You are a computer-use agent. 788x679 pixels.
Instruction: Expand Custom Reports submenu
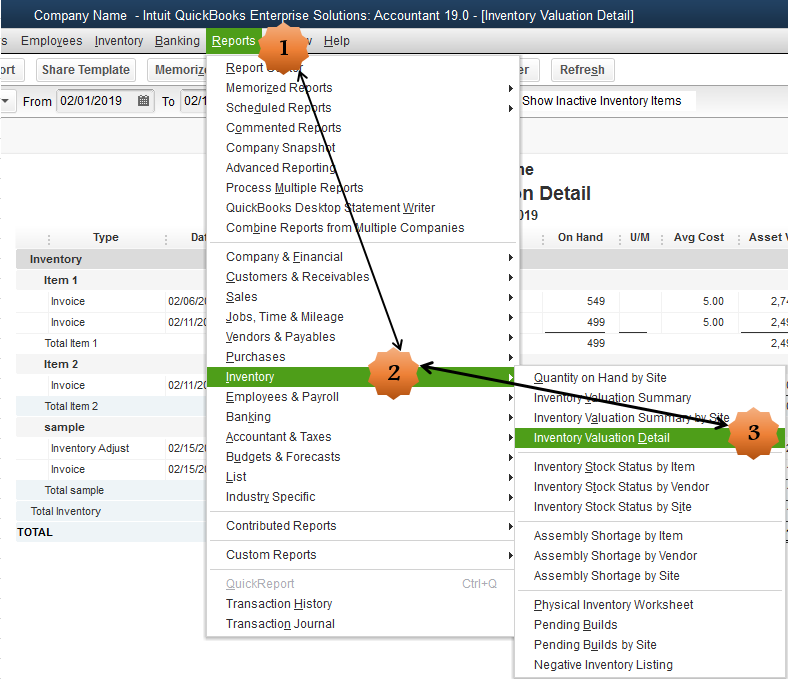click(x=362, y=555)
